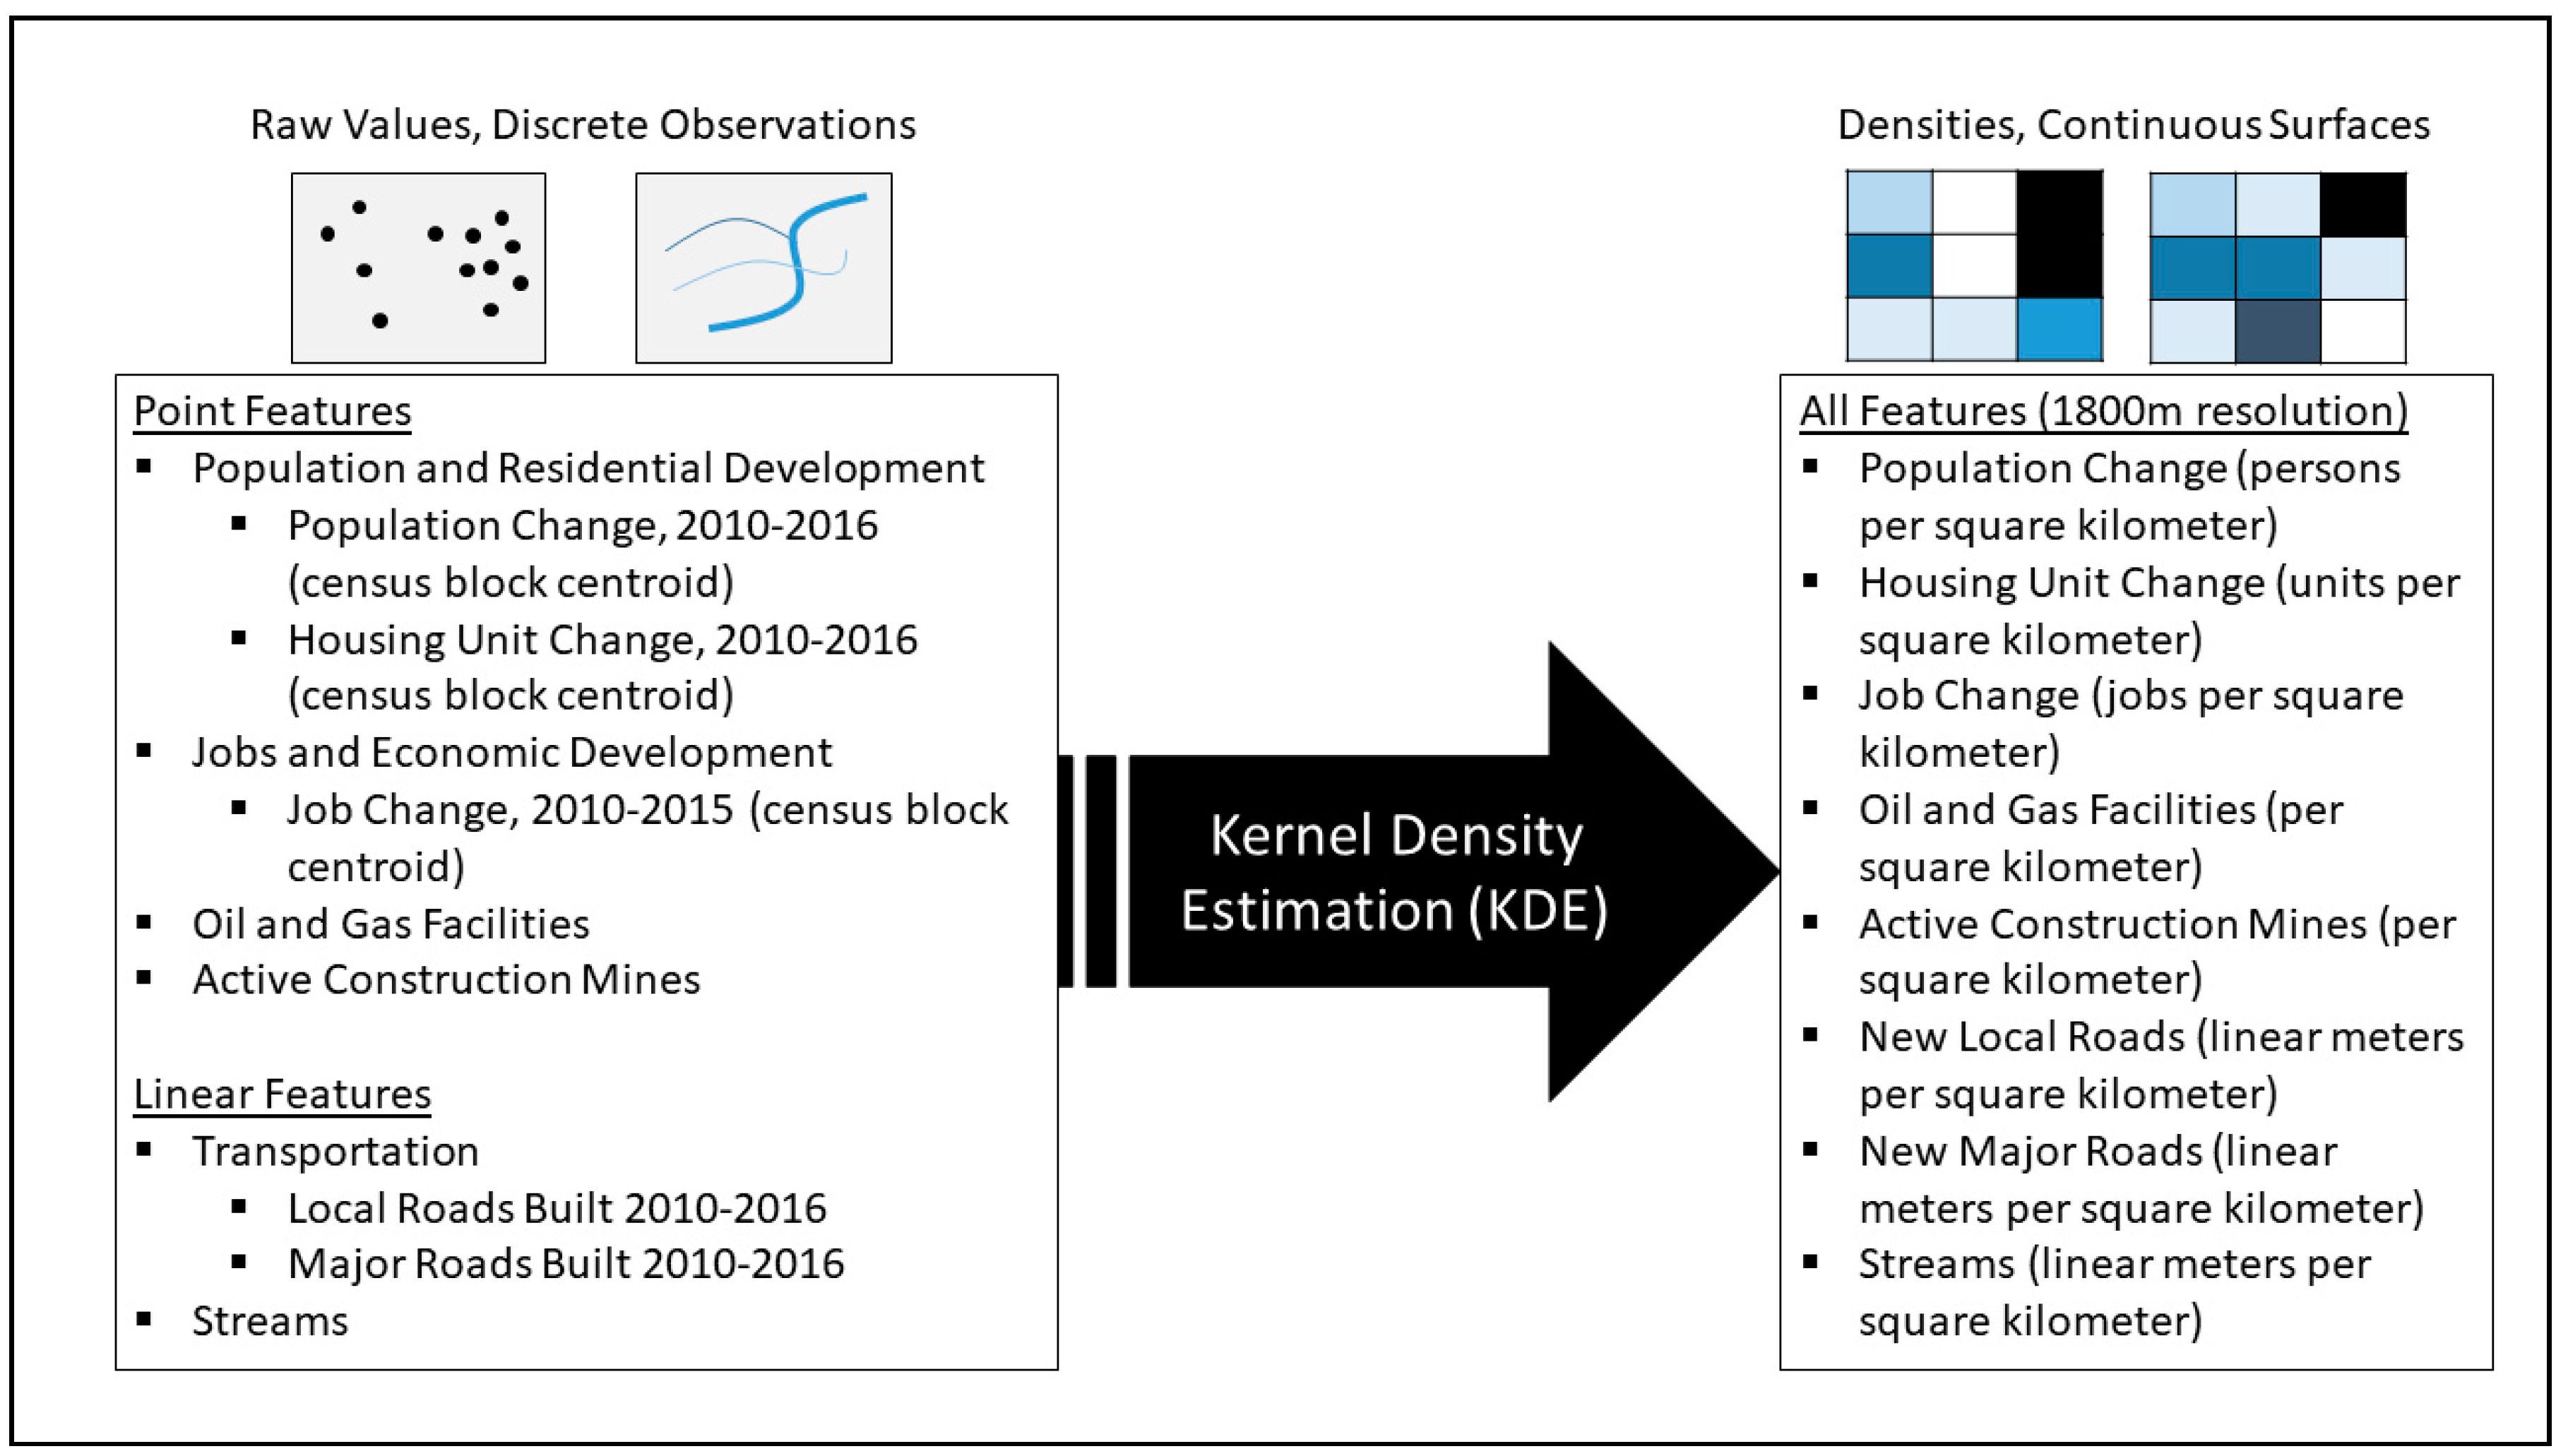The width and height of the screenshot is (2568, 1456).
Task: Click the Linear Features heading
Action: [282, 1094]
